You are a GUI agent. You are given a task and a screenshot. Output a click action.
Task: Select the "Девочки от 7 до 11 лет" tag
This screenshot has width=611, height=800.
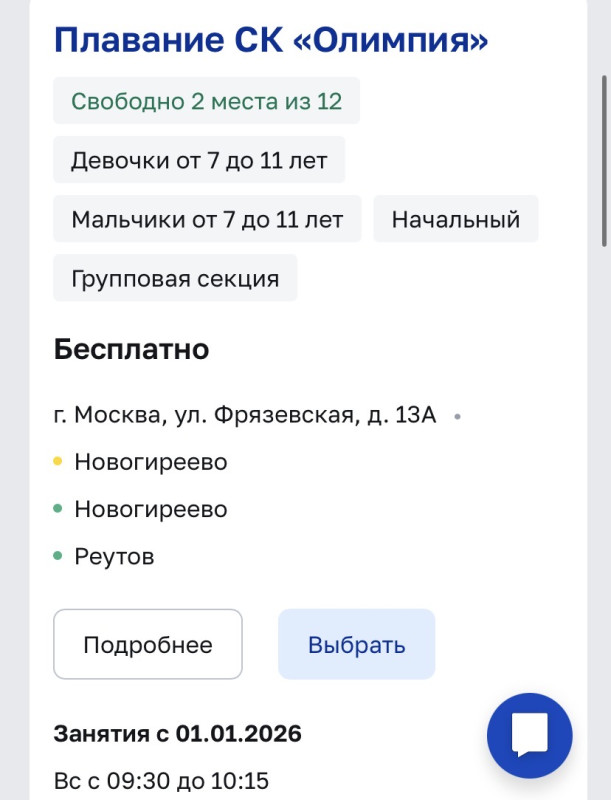199,160
